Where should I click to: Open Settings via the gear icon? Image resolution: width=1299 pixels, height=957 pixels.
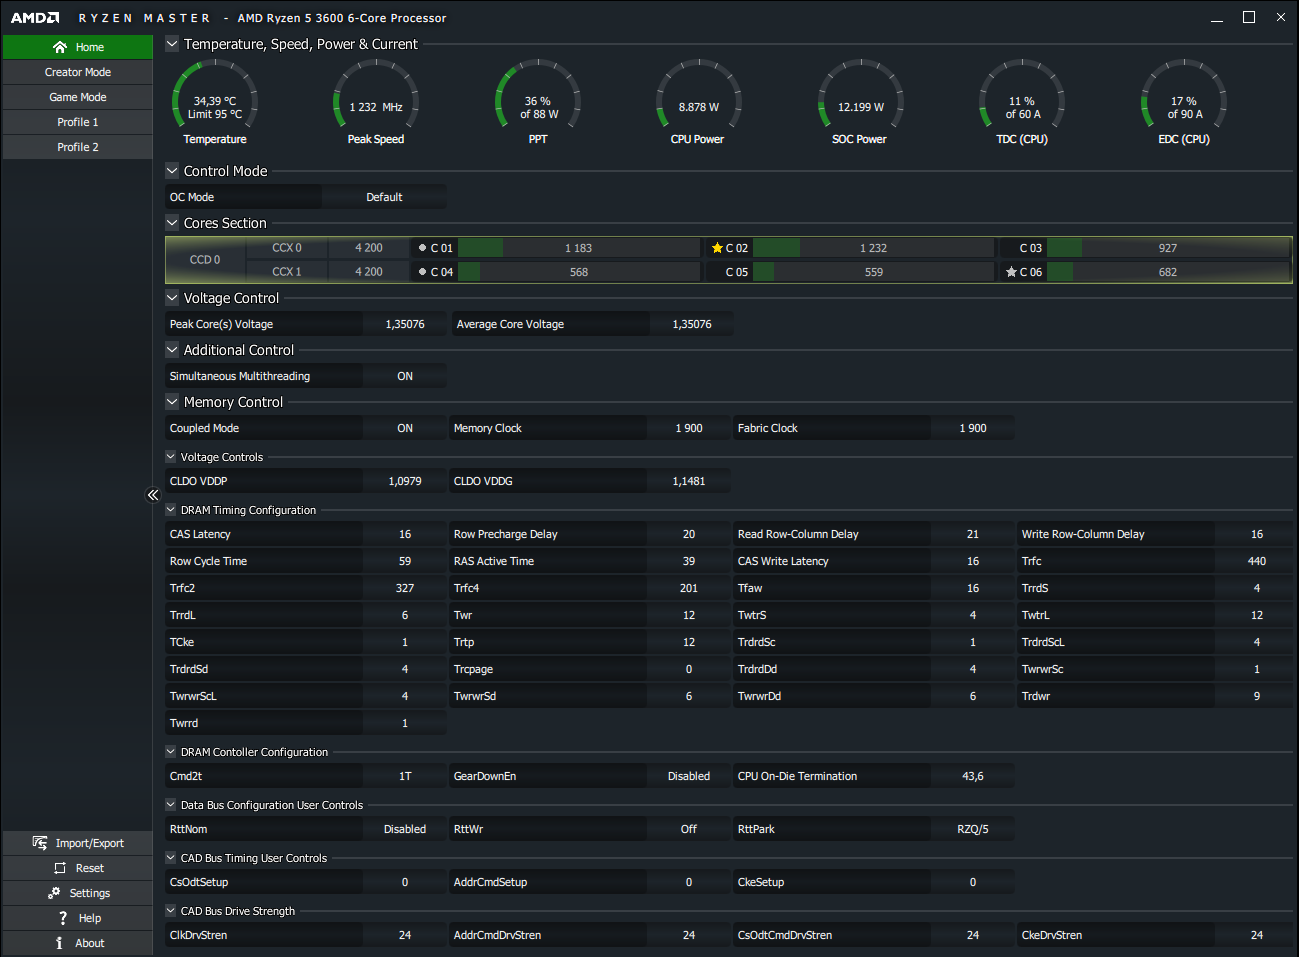coord(54,893)
